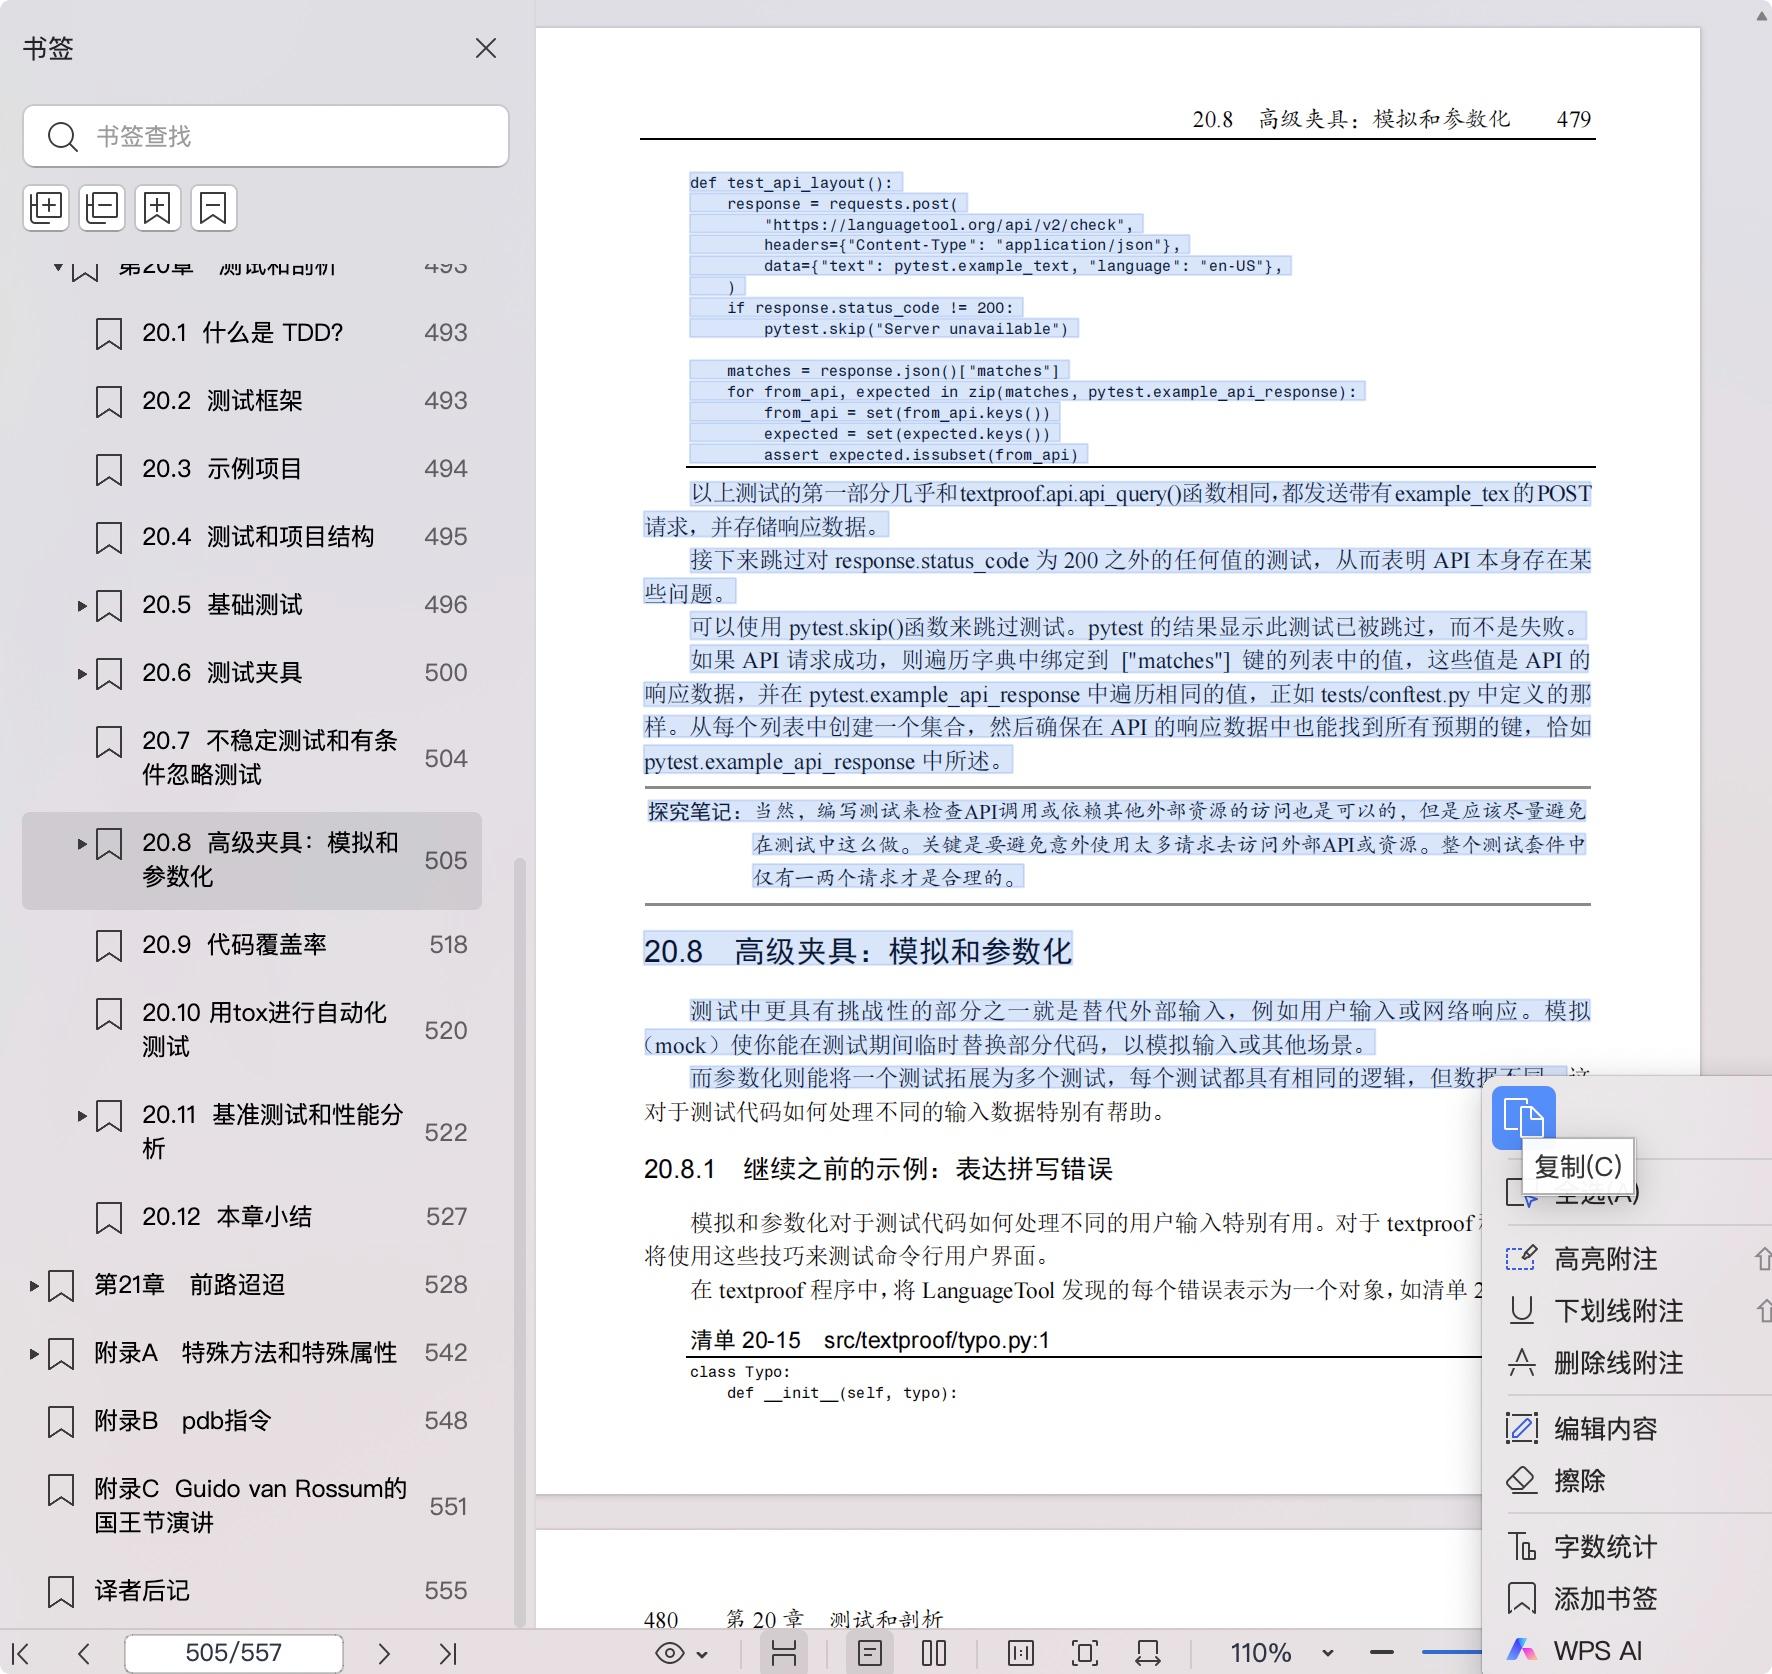Select 高亮附注 from context menu
The width and height of the screenshot is (1772, 1674).
point(1604,1259)
